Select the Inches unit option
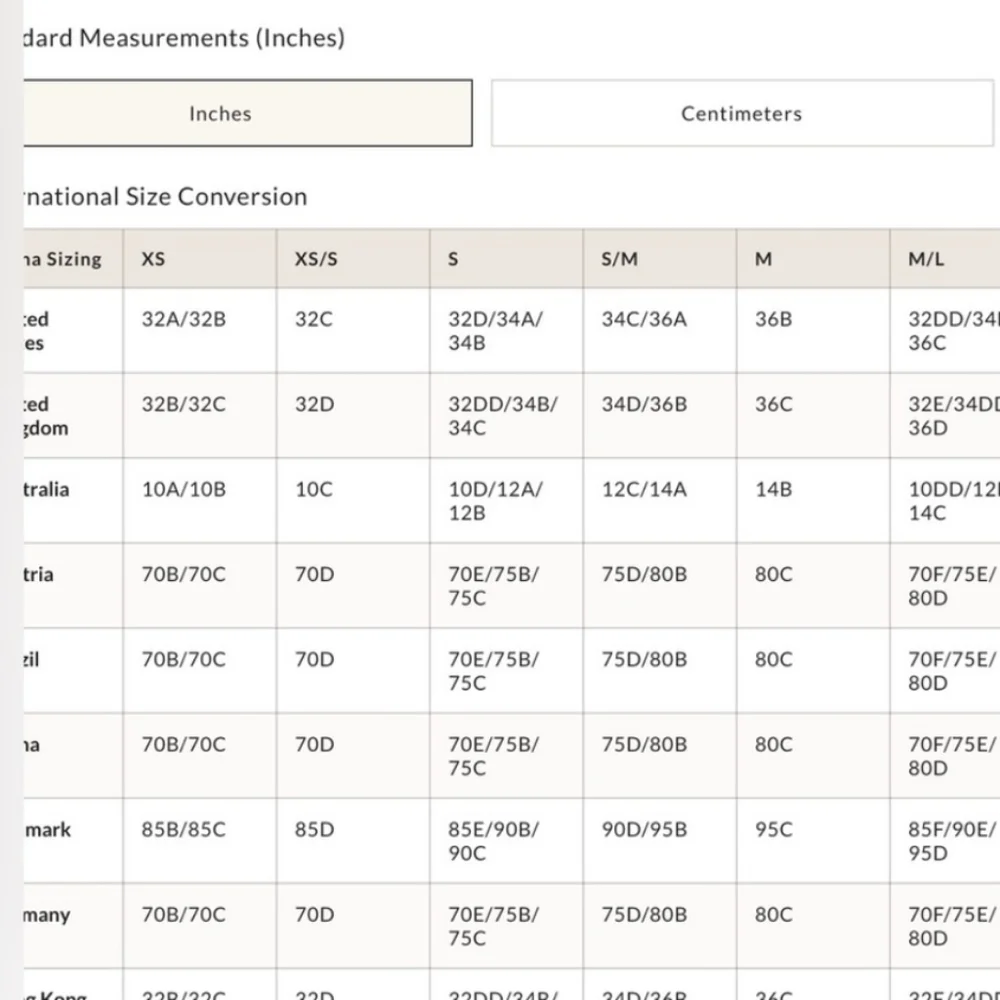 click(247, 114)
